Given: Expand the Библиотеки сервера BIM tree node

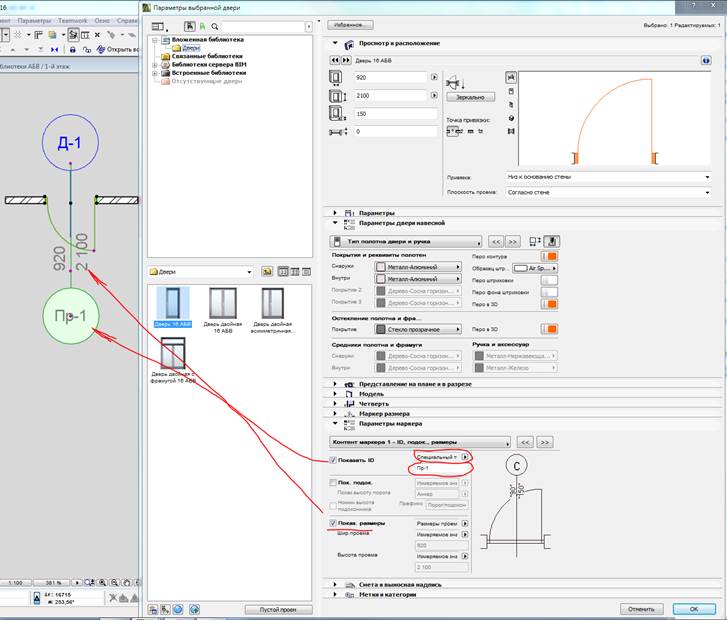Looking at the screenshot, I should (x=155, y=64).
